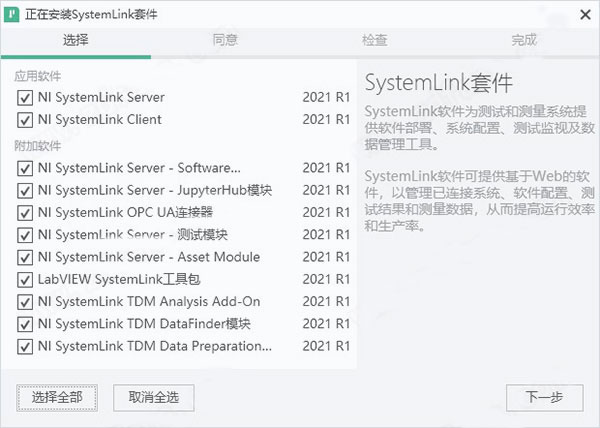
Task: Toggle the Server - Software... add-on checkbox
Action: click(25, 168)
